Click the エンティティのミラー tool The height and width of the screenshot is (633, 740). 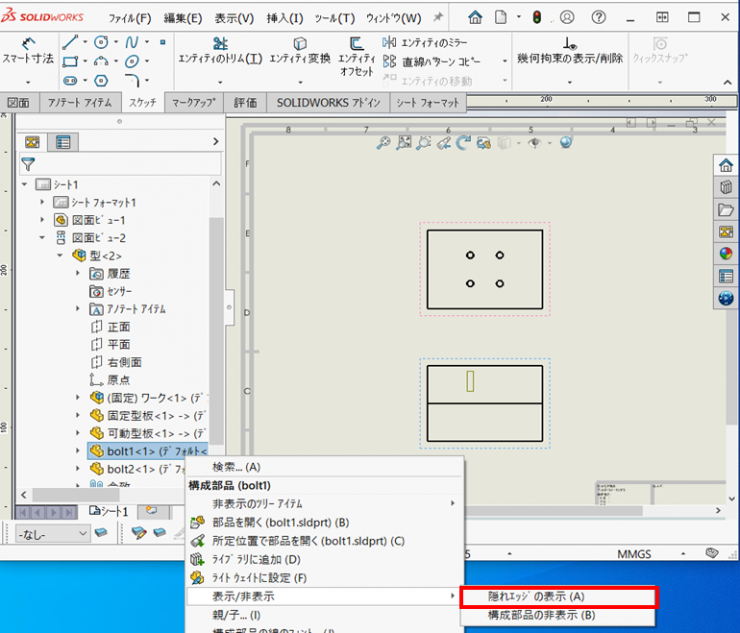425,43
